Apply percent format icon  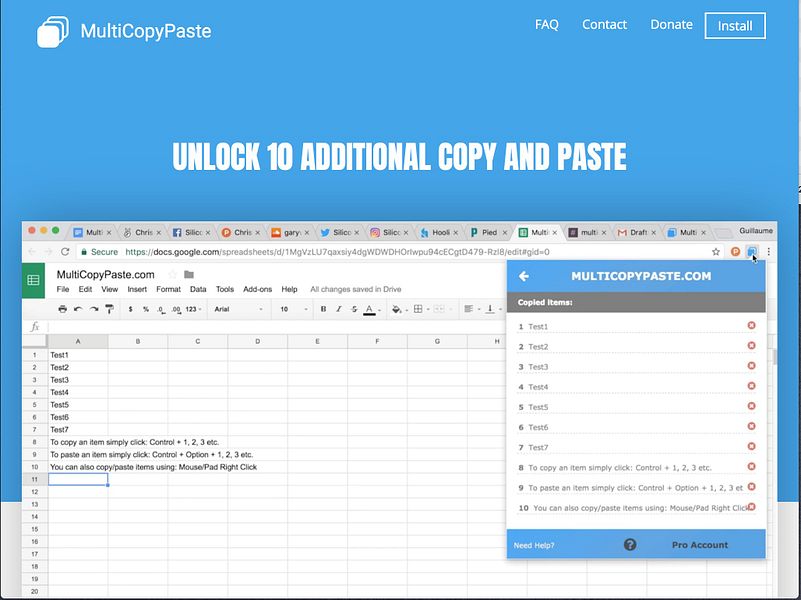145,309
